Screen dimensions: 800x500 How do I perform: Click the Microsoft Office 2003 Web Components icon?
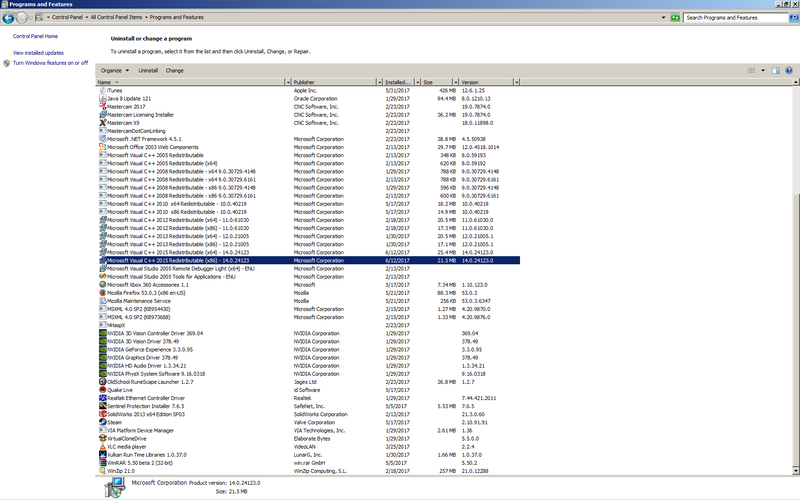pyautogui.click(x=103, y=147)
